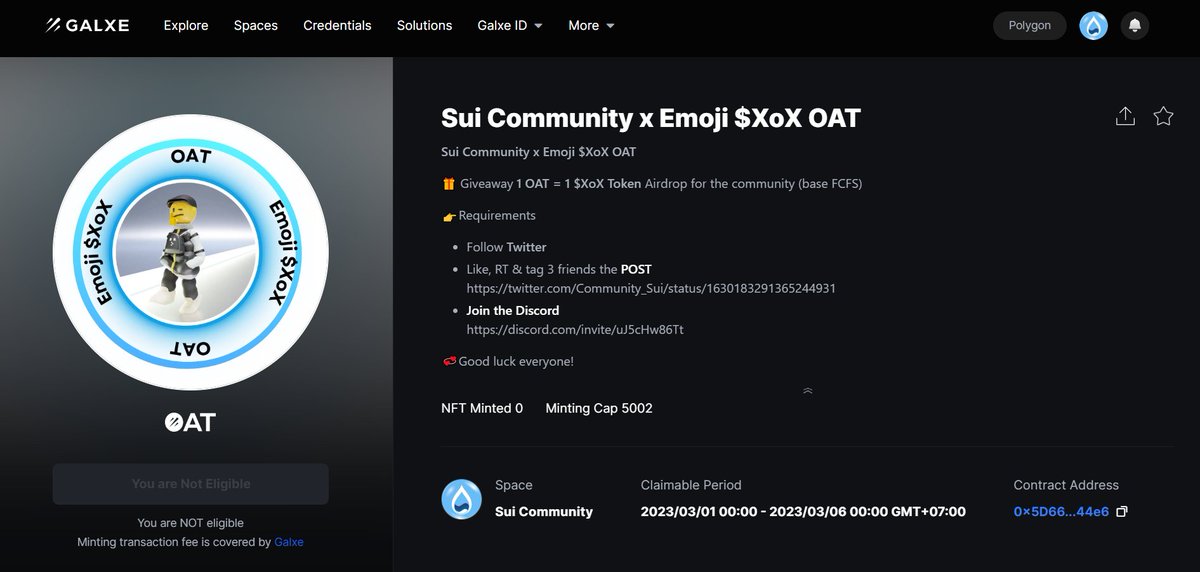Viewport: 1200px width, 572px height.
Task: Expand the More dropdown menu
Action: tap(591, 25)
